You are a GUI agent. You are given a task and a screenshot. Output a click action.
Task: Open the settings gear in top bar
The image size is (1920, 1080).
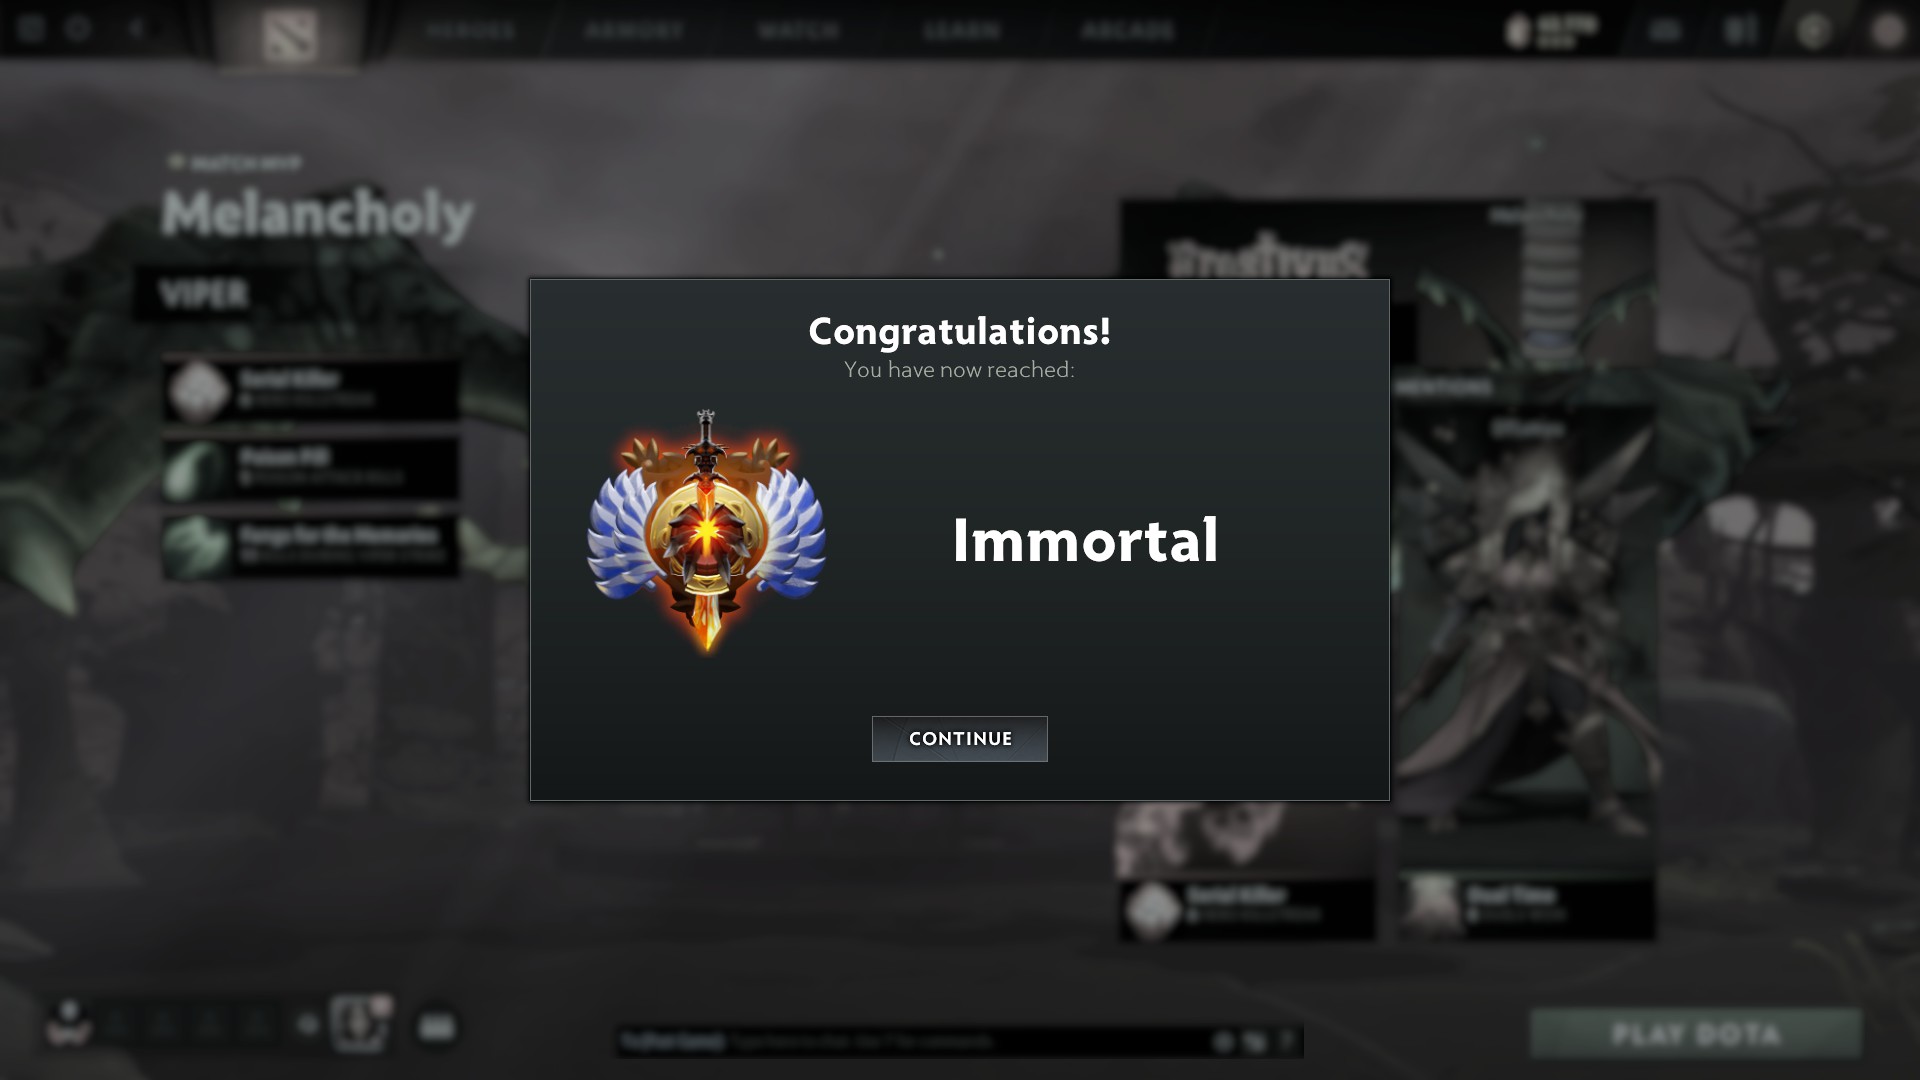coord(78,29)
